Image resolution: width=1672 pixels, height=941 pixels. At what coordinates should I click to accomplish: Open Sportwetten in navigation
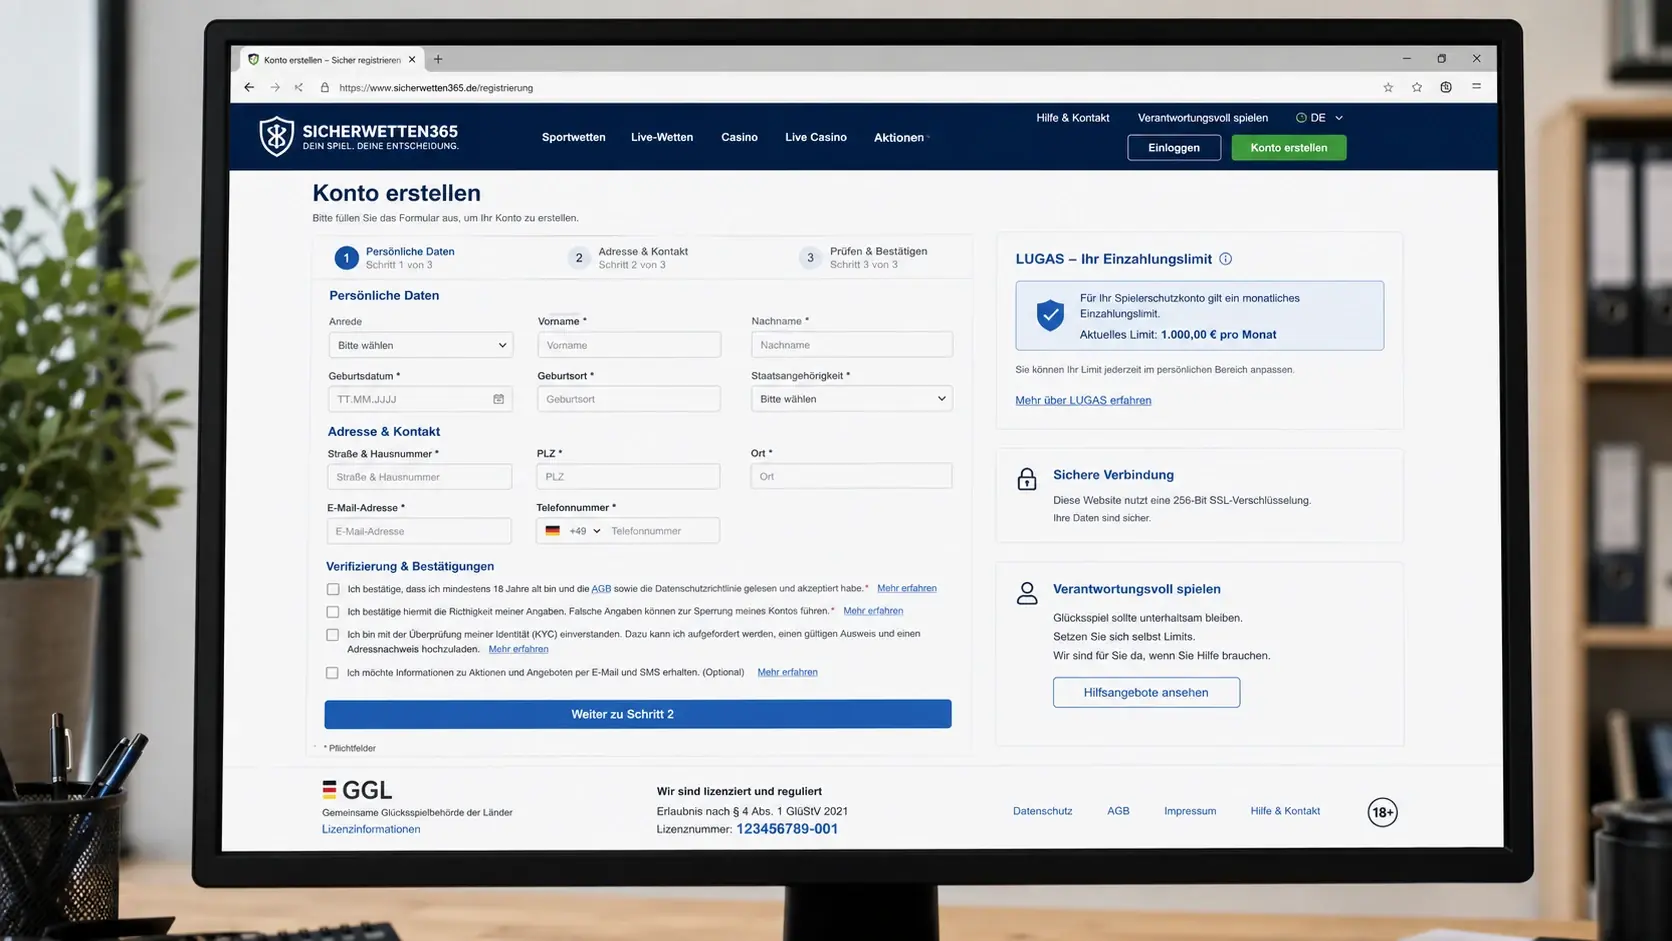pos(573,137)
